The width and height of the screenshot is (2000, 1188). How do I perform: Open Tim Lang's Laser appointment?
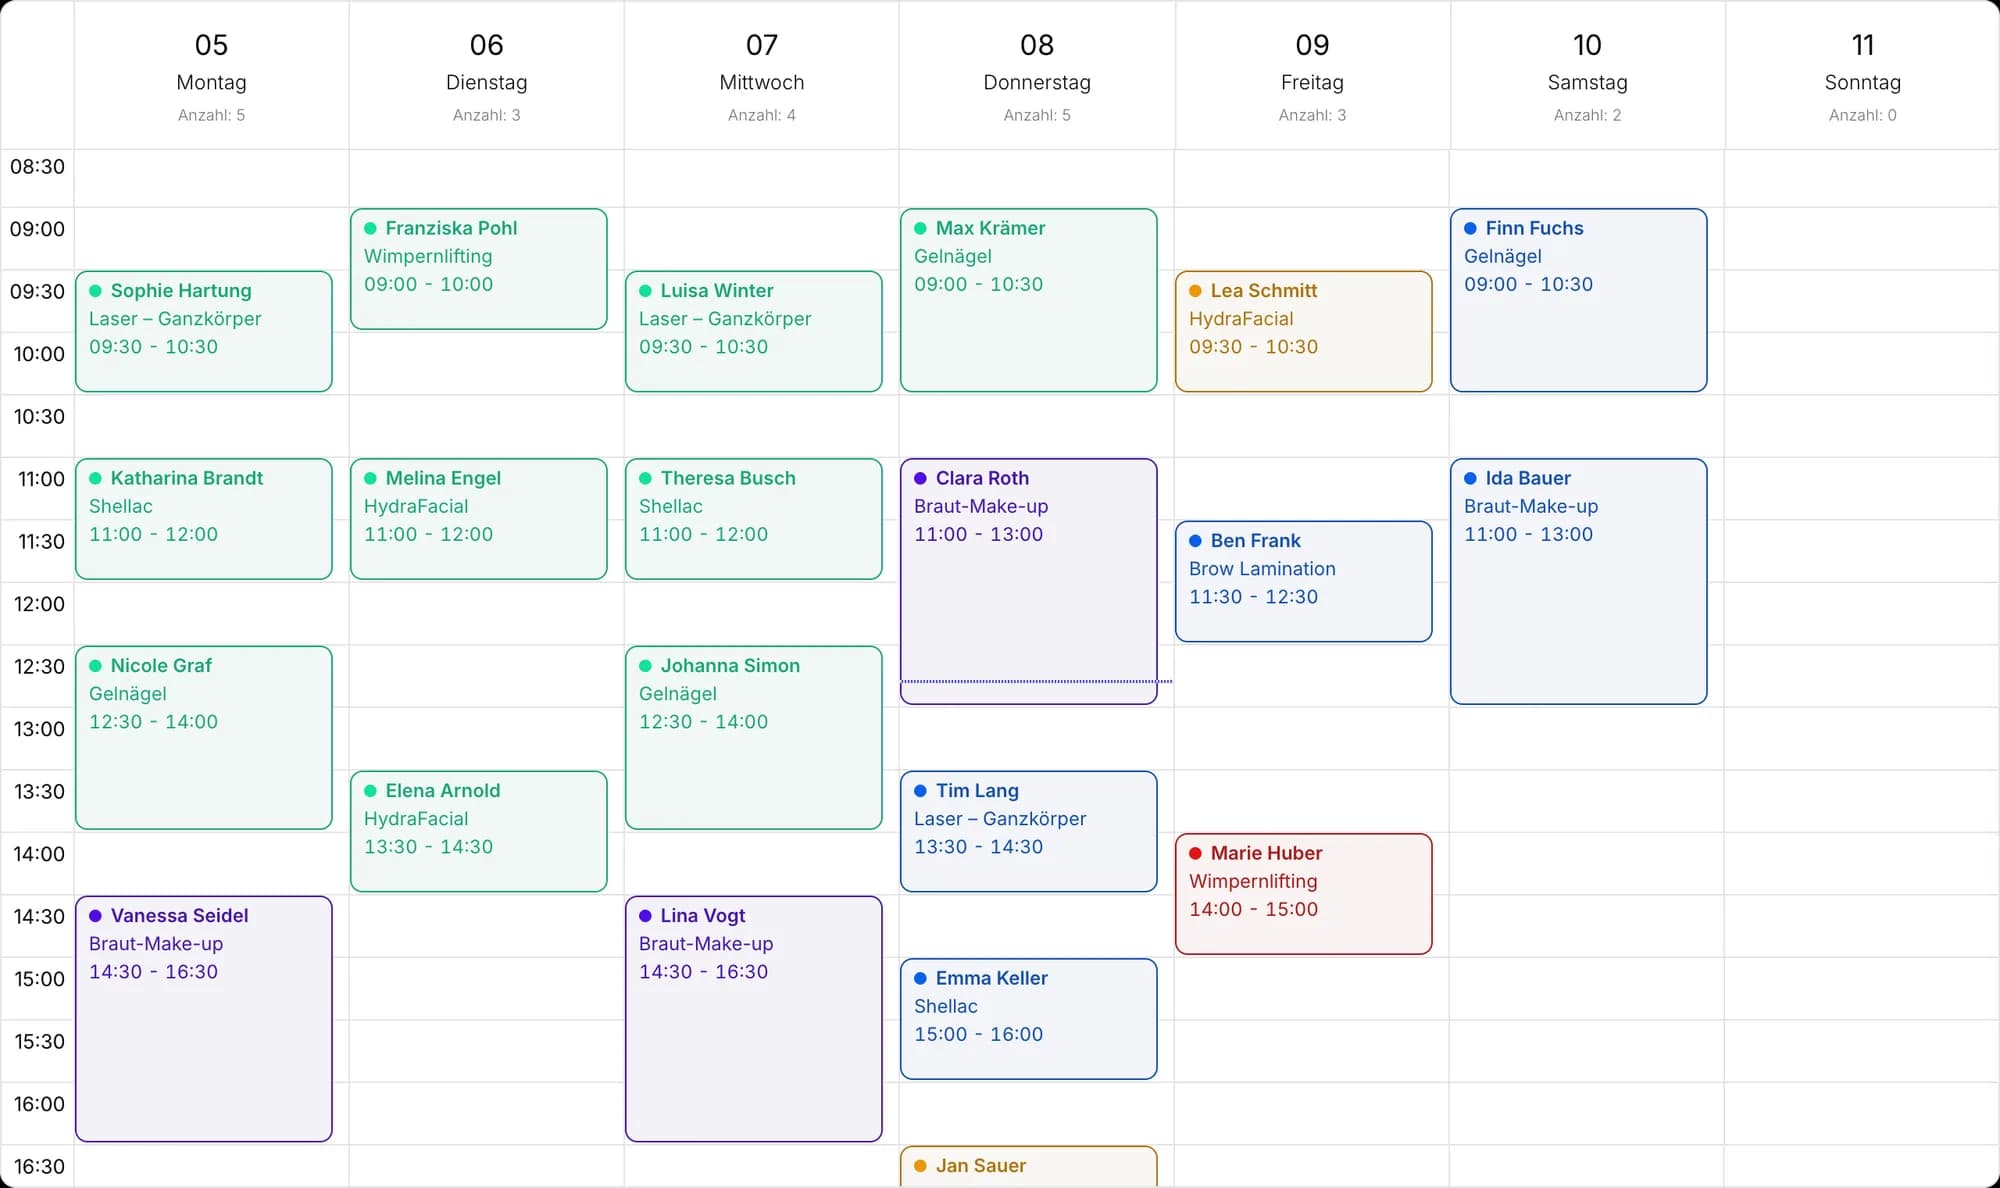(x=1029, y=831)
